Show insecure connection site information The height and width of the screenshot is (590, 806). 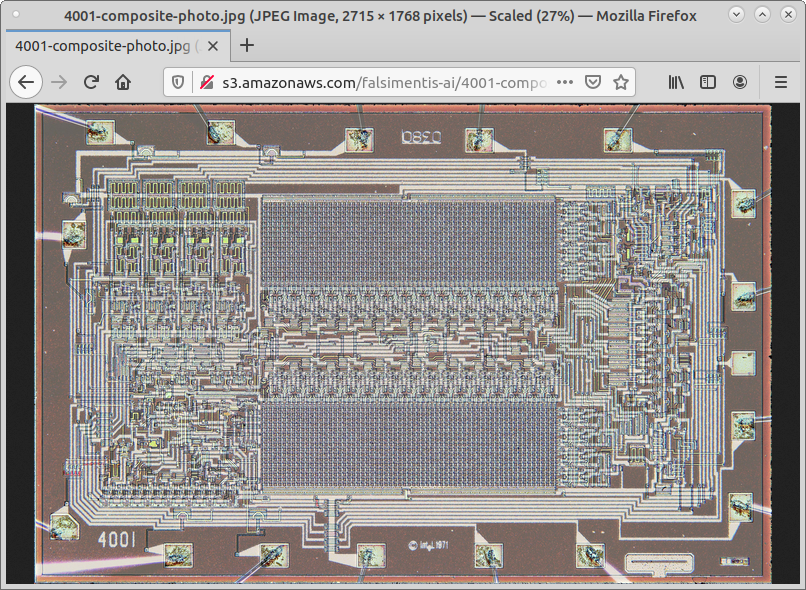[x=207, y=82]
